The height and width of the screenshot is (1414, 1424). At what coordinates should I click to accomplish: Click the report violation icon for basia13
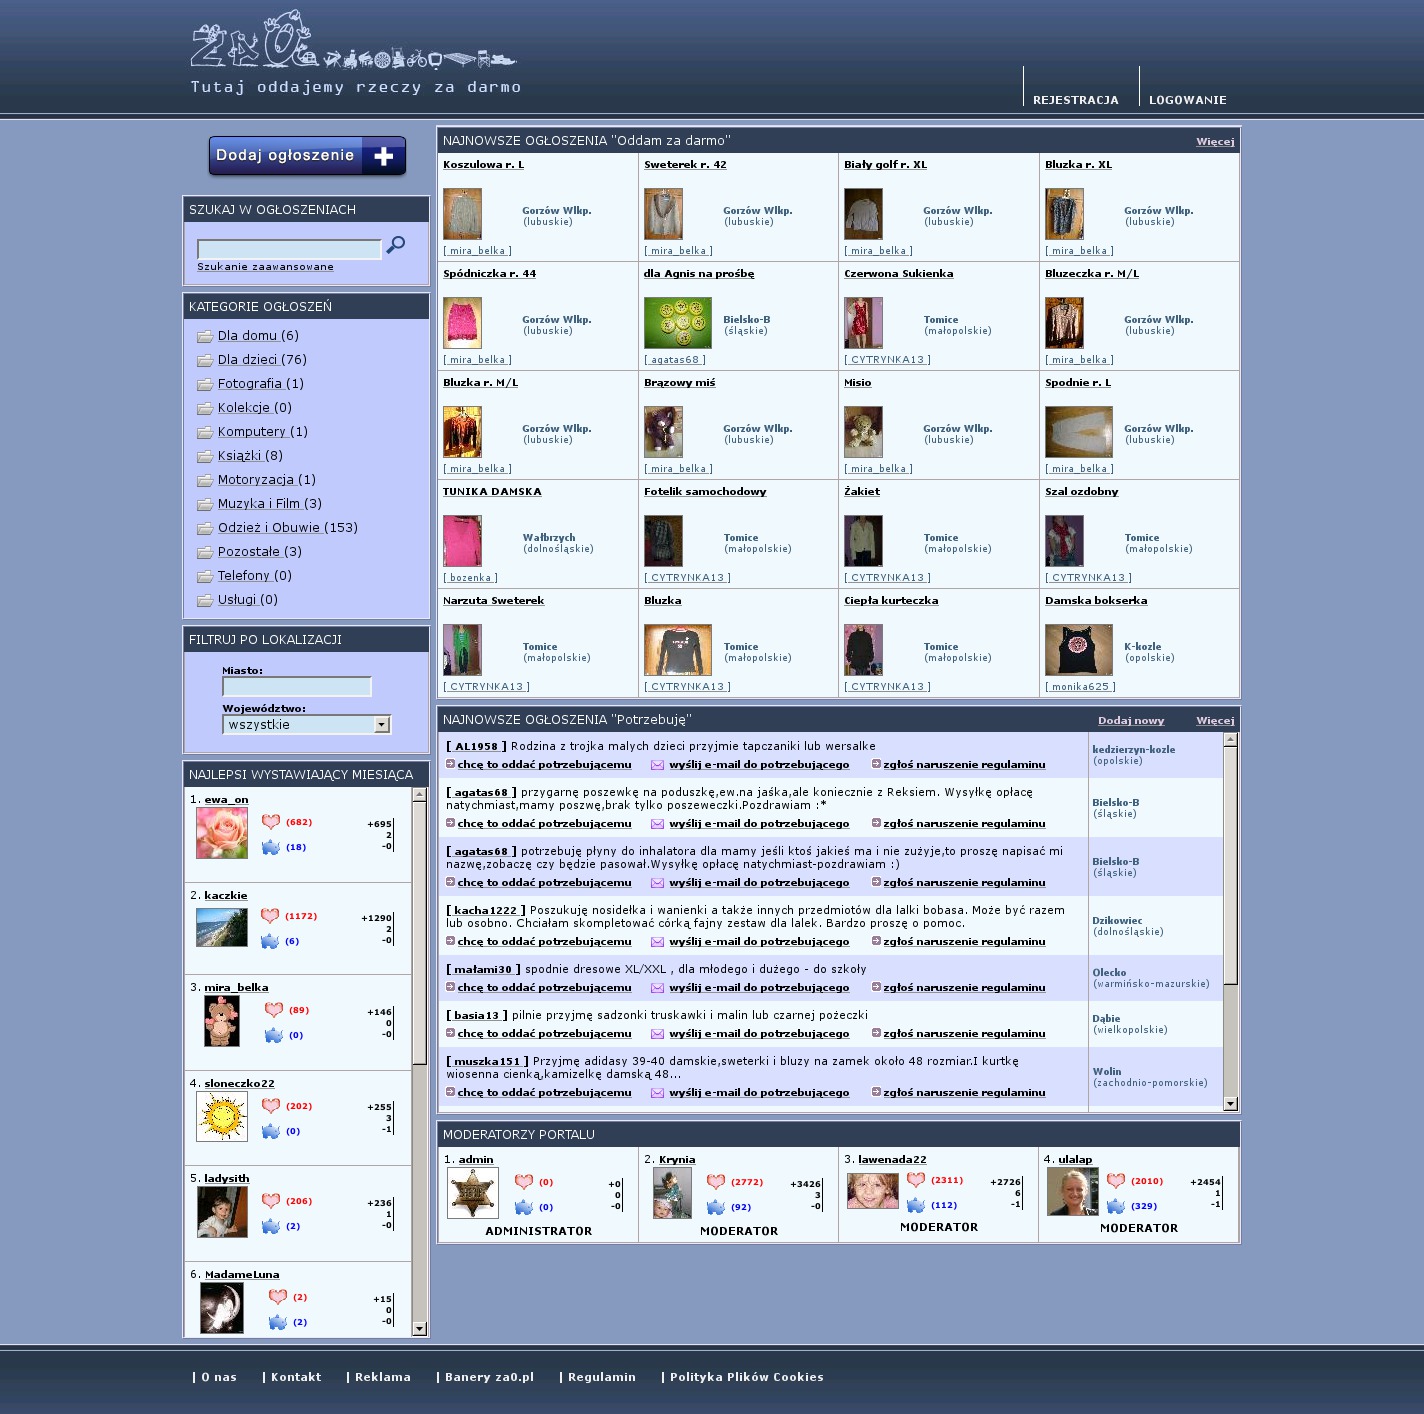coord(876,1033)
